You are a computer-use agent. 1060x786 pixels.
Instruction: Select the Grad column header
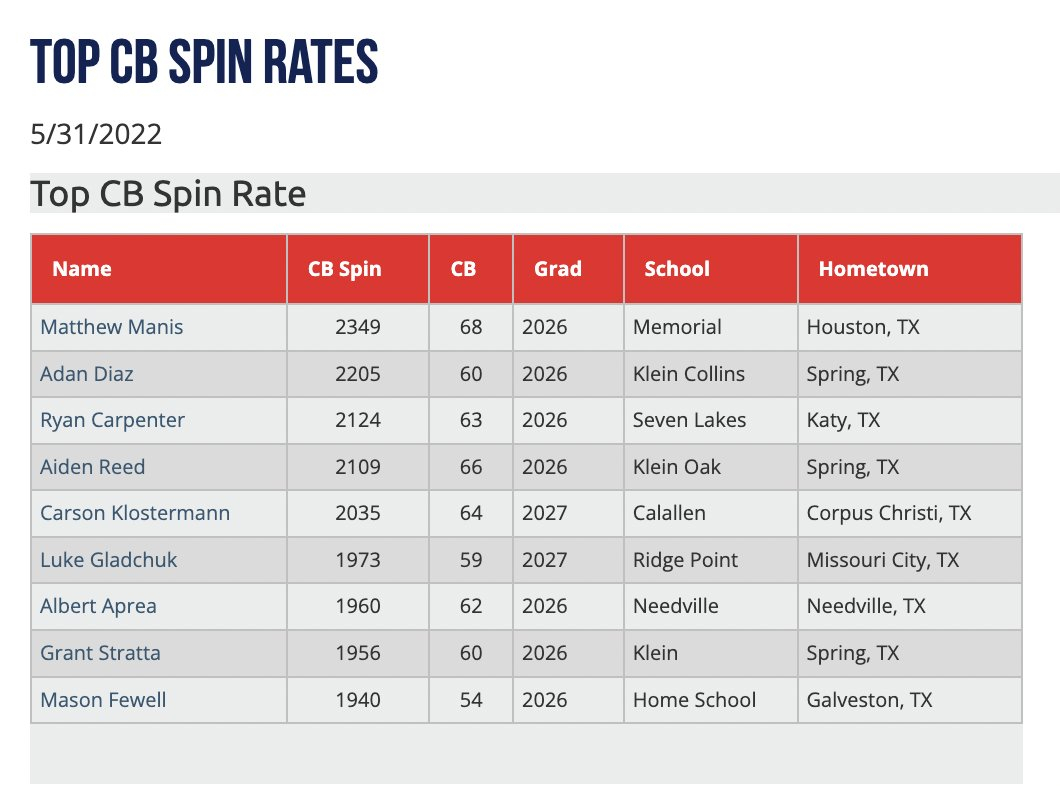558,269
